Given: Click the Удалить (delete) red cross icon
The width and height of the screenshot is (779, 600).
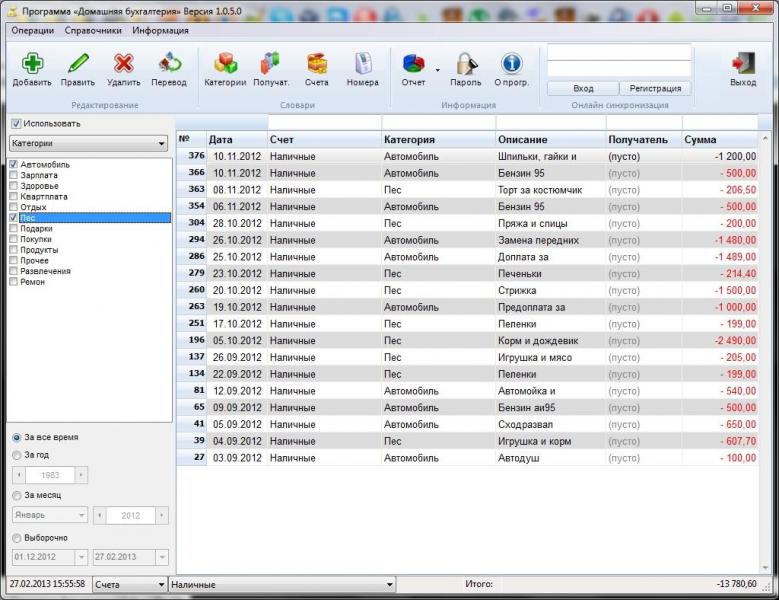Looking at the screenshot, I should pyautogui.click(x=124, y=64).
